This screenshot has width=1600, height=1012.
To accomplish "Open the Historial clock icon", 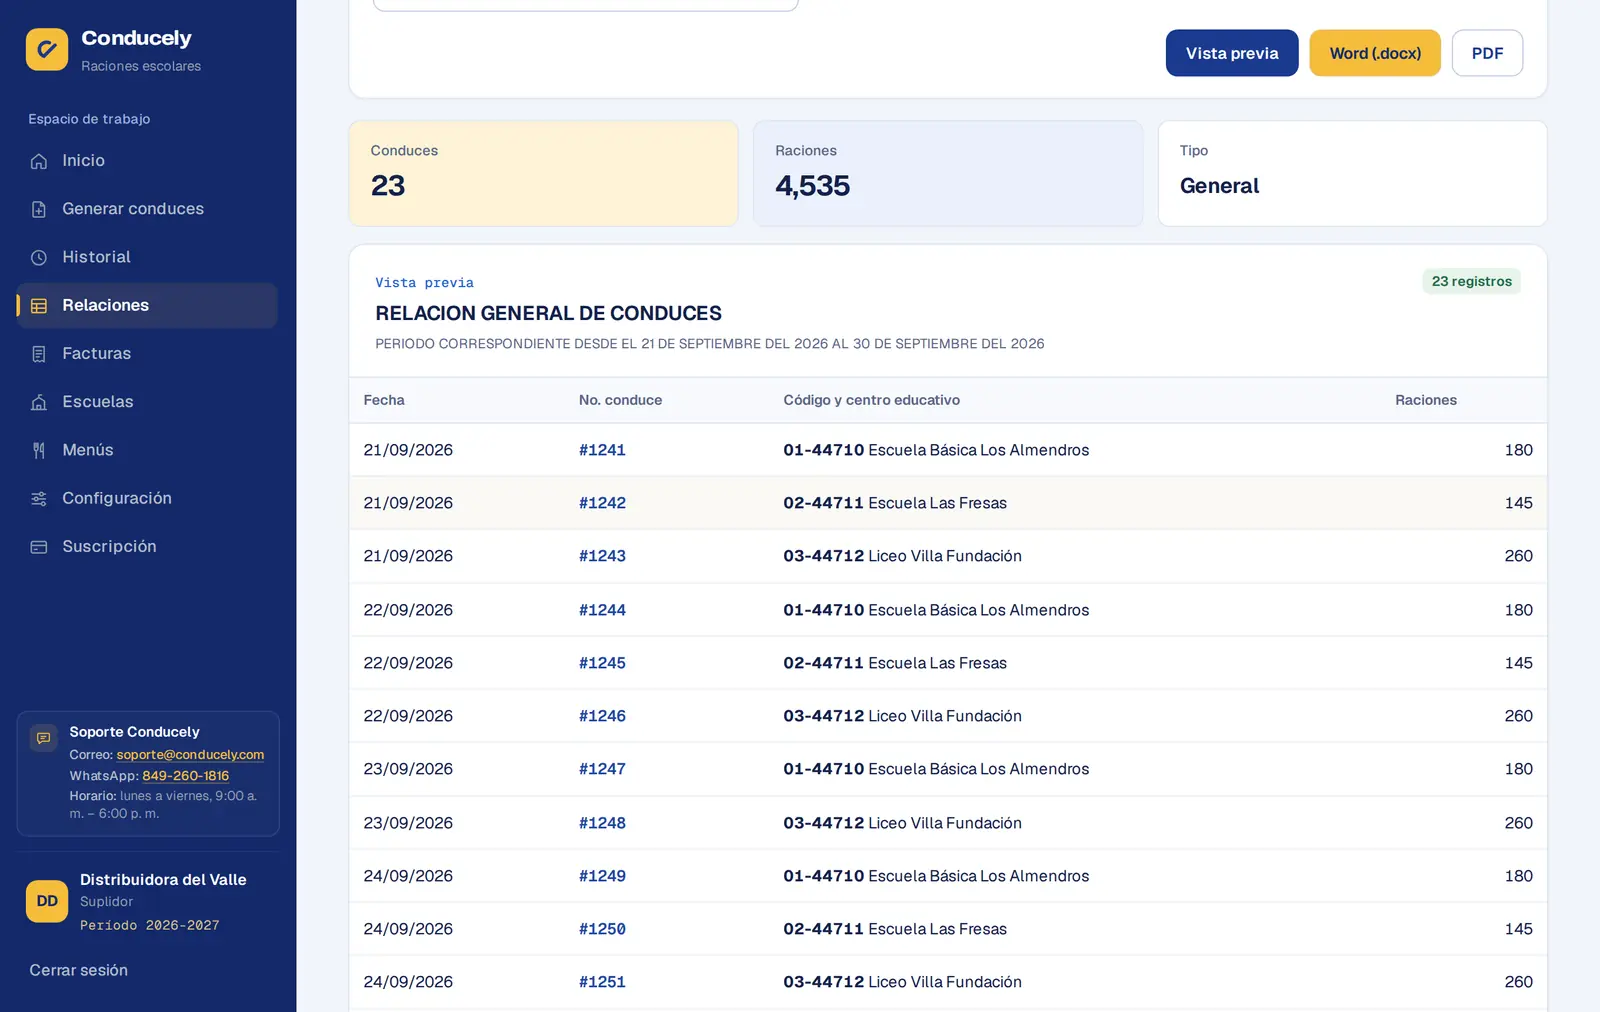I will [39, 257].
